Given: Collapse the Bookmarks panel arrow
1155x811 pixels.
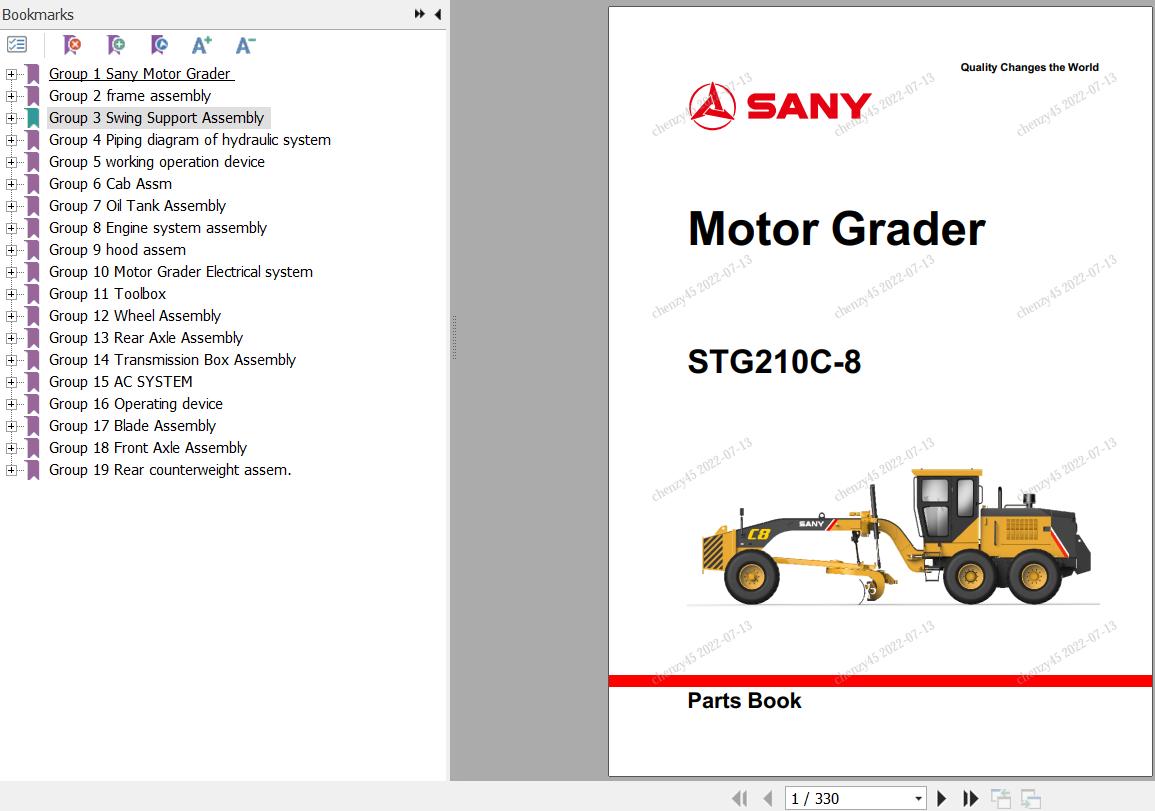Looking at the screenshot, I should tap(438, 14).
